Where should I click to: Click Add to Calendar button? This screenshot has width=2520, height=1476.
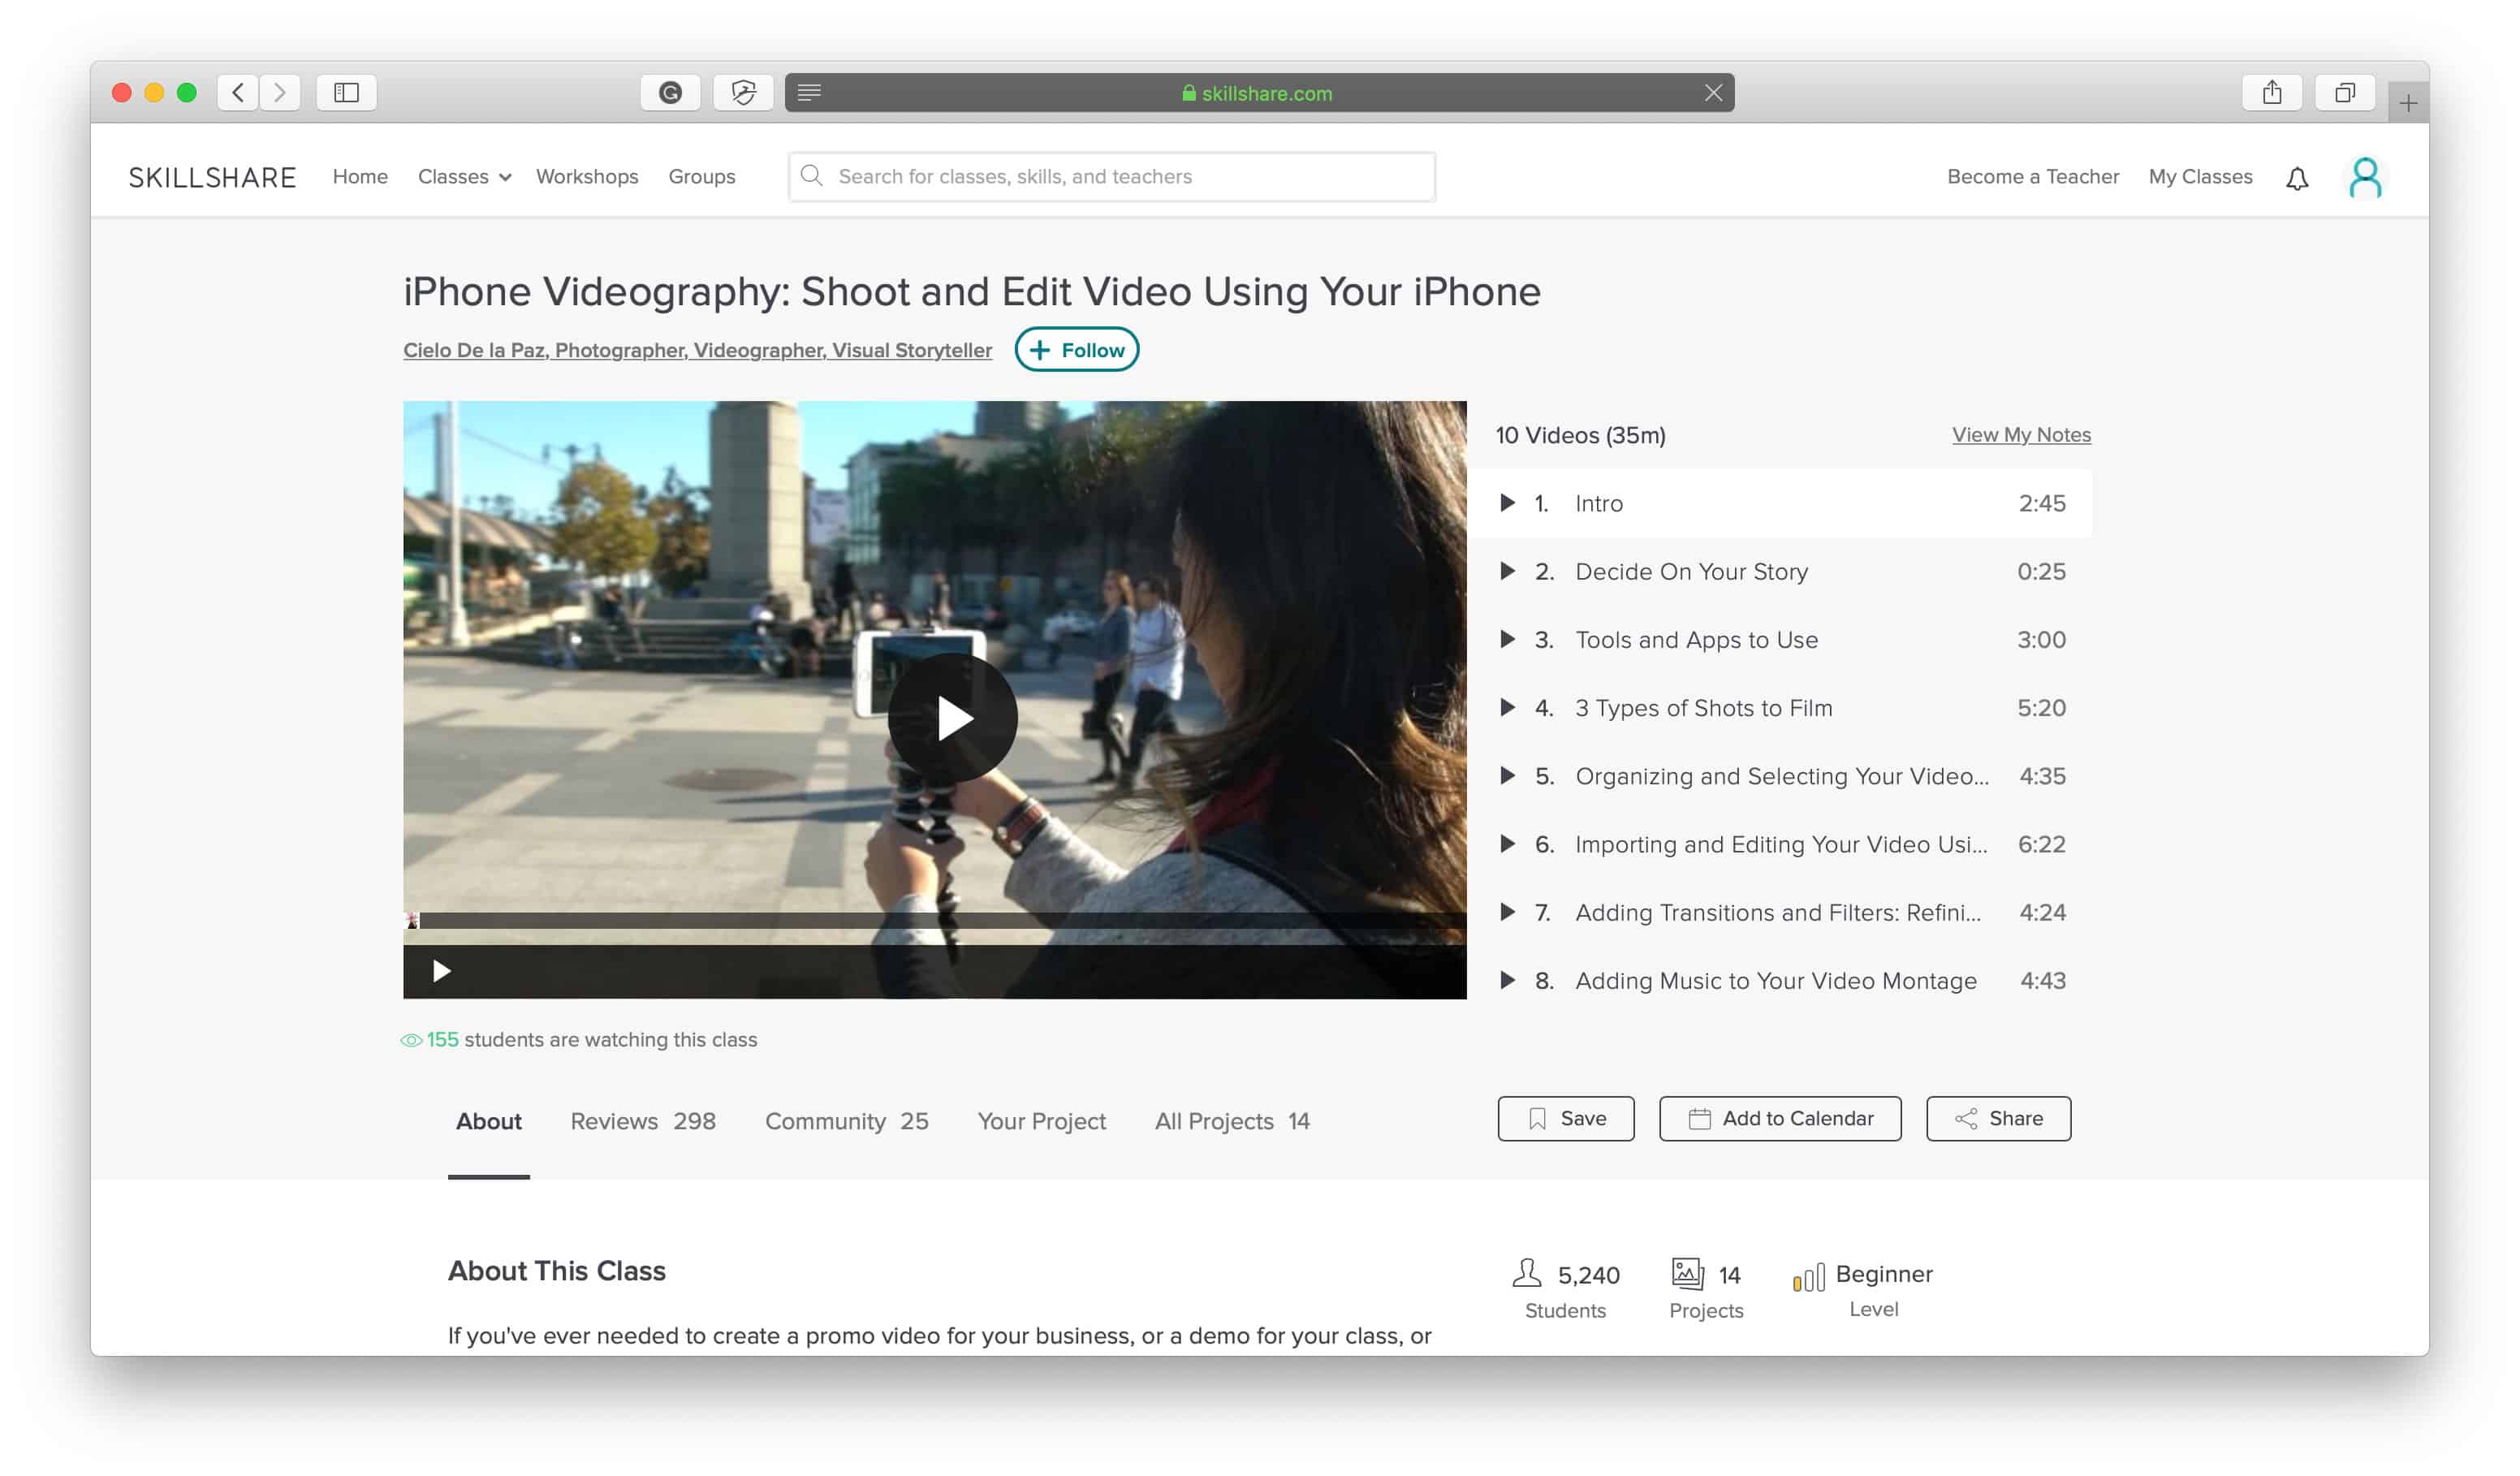pos(1780,1118)
